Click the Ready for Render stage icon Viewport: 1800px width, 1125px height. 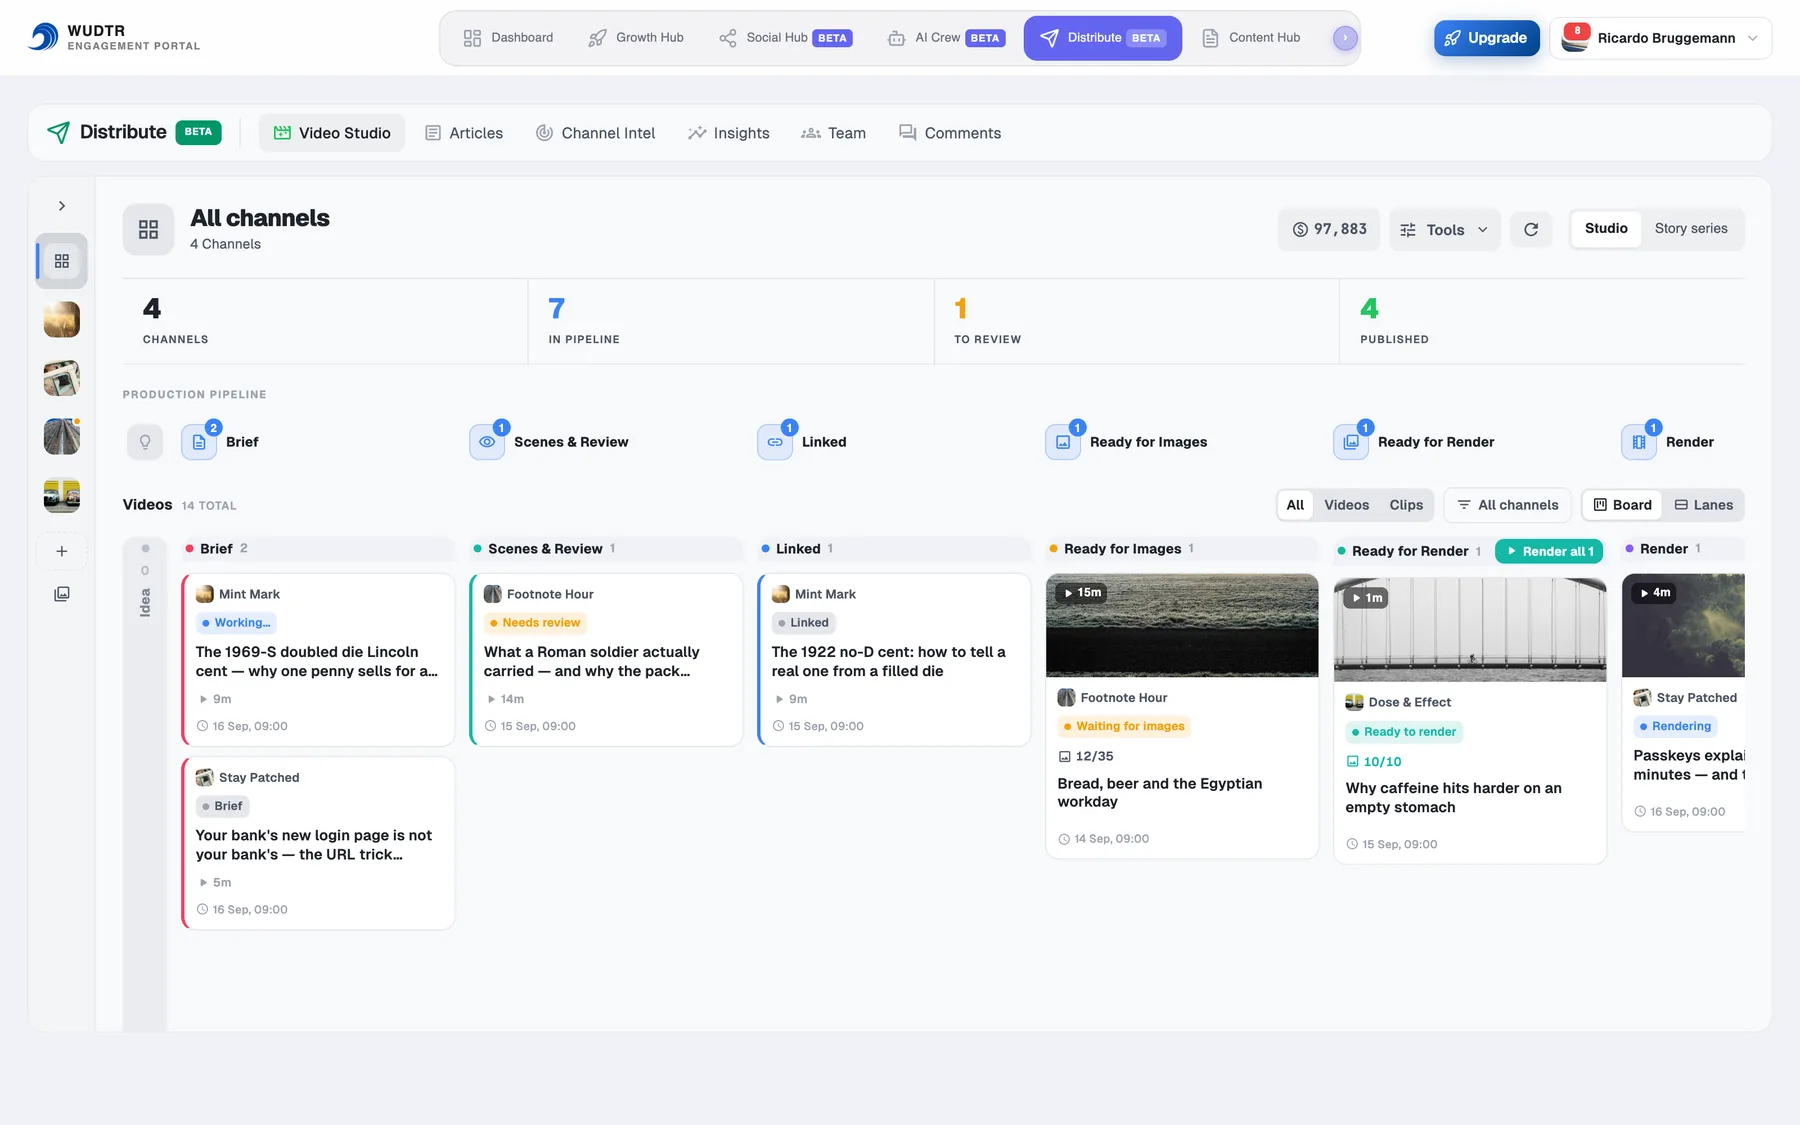(x=1351, y=442)
